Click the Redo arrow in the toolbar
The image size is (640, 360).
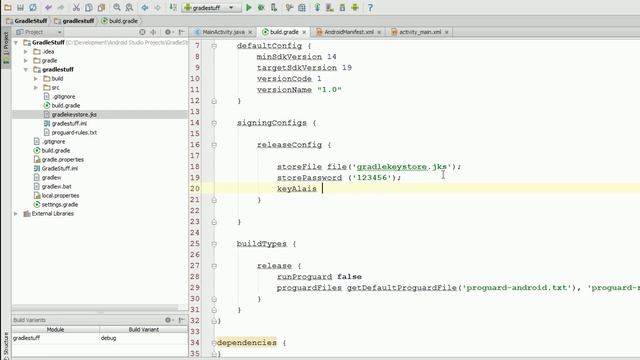pos(61,7)
